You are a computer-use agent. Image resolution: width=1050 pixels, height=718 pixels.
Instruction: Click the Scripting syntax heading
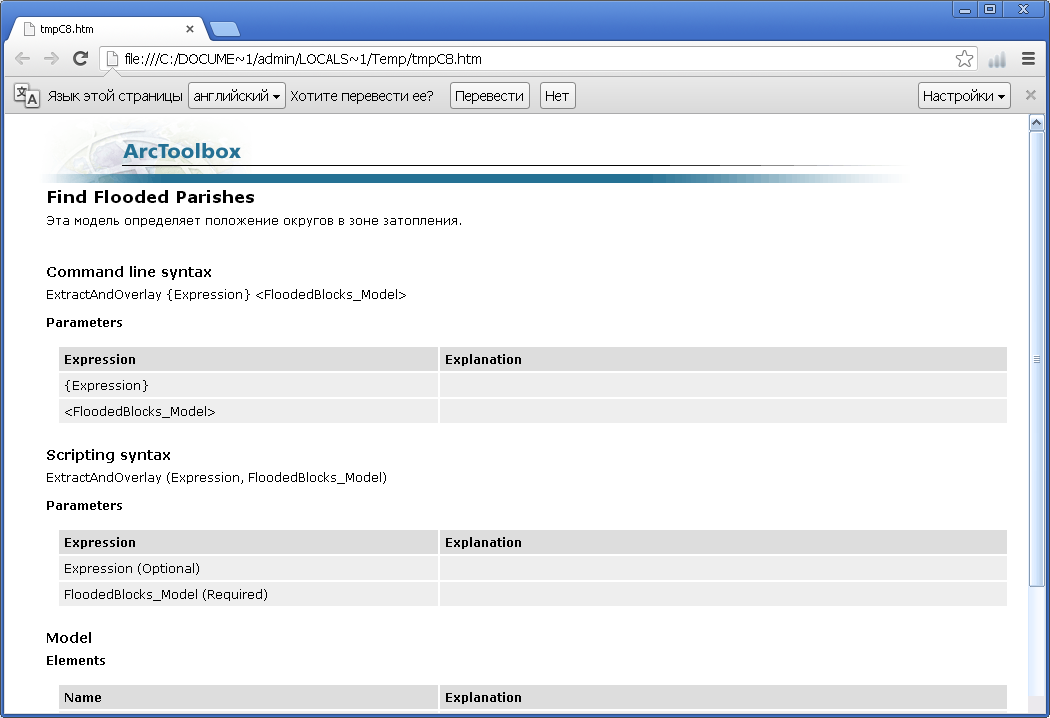pos(108,455)
